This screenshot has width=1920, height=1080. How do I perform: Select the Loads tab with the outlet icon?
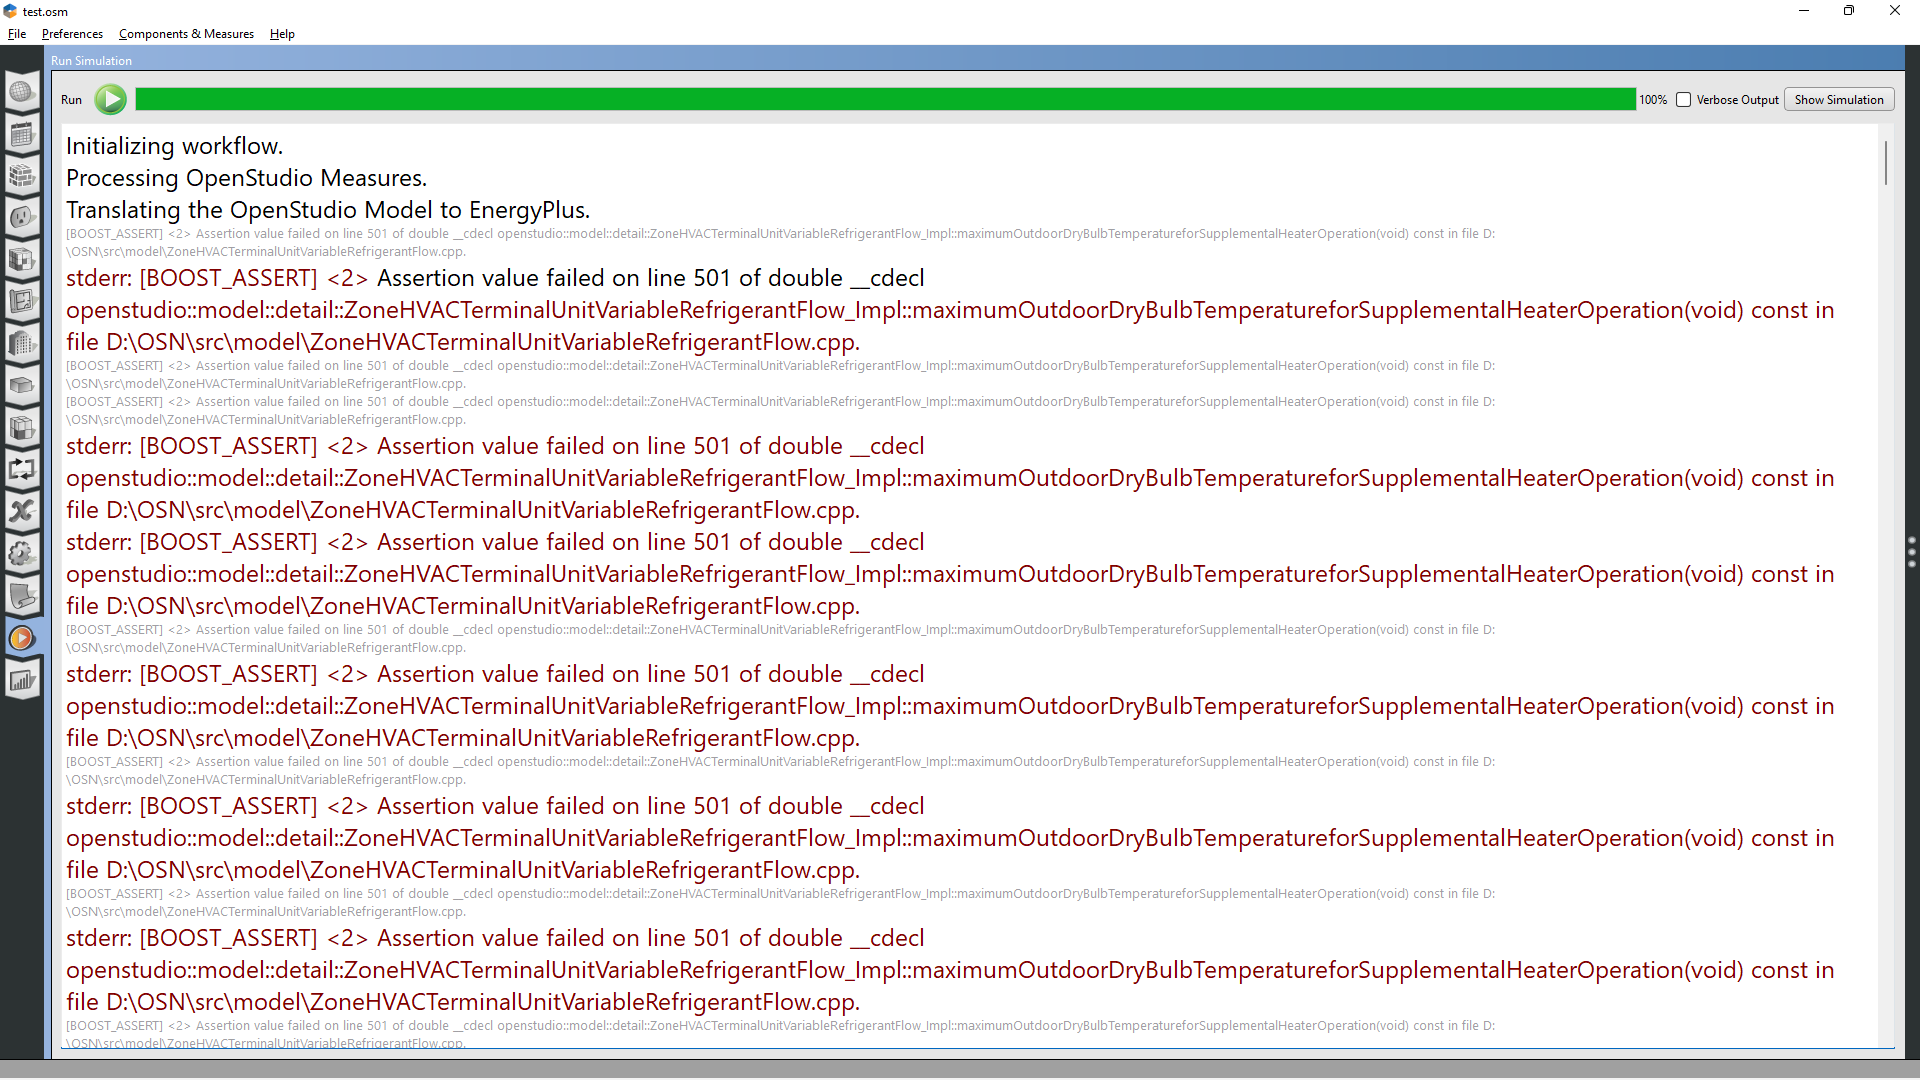21,217
